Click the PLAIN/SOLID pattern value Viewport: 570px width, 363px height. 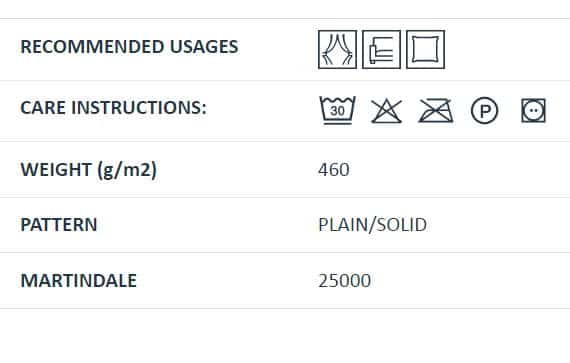pyautogui.click(x=373, y=225)
